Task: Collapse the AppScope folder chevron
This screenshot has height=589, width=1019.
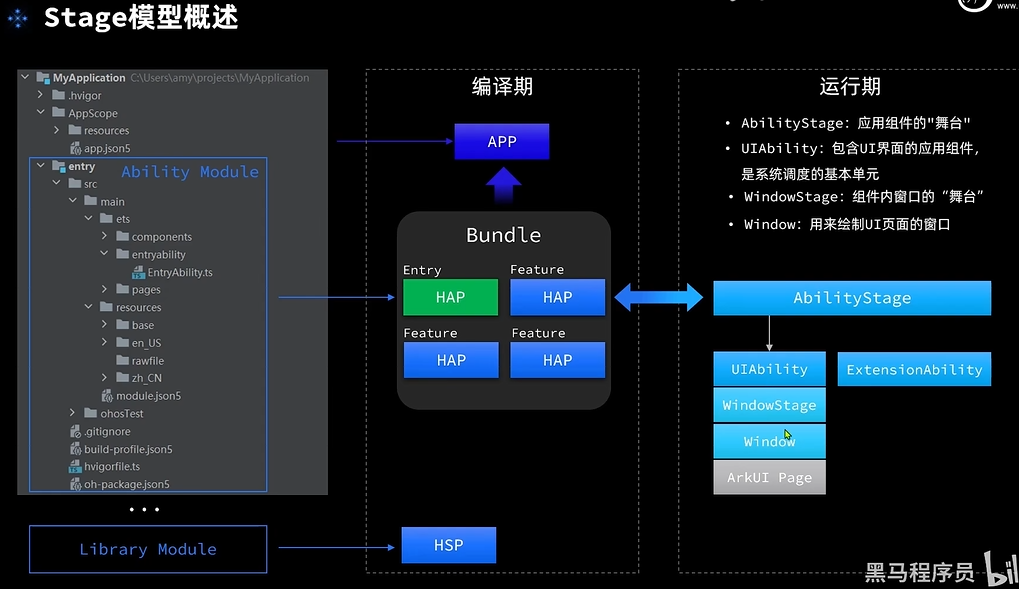Action: pyautogui.click(x=41, y=112)
